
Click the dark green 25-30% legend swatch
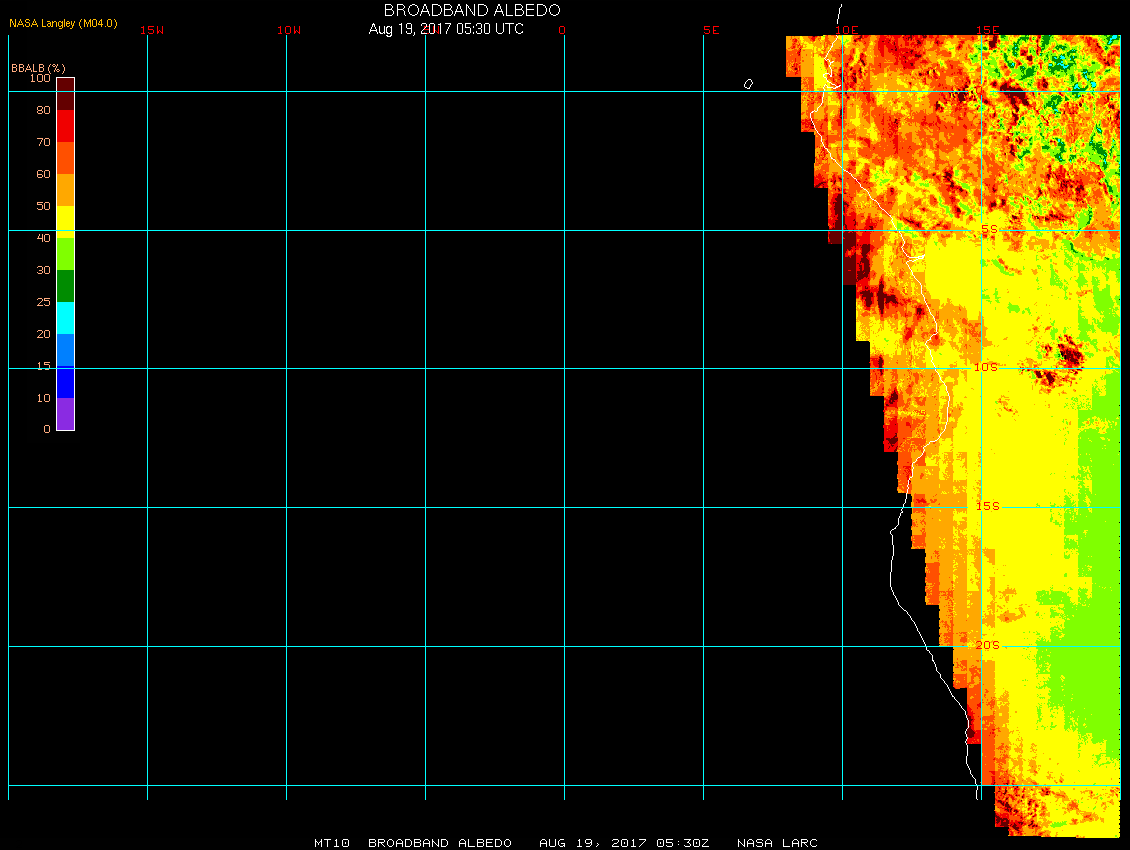coord(65,285)
